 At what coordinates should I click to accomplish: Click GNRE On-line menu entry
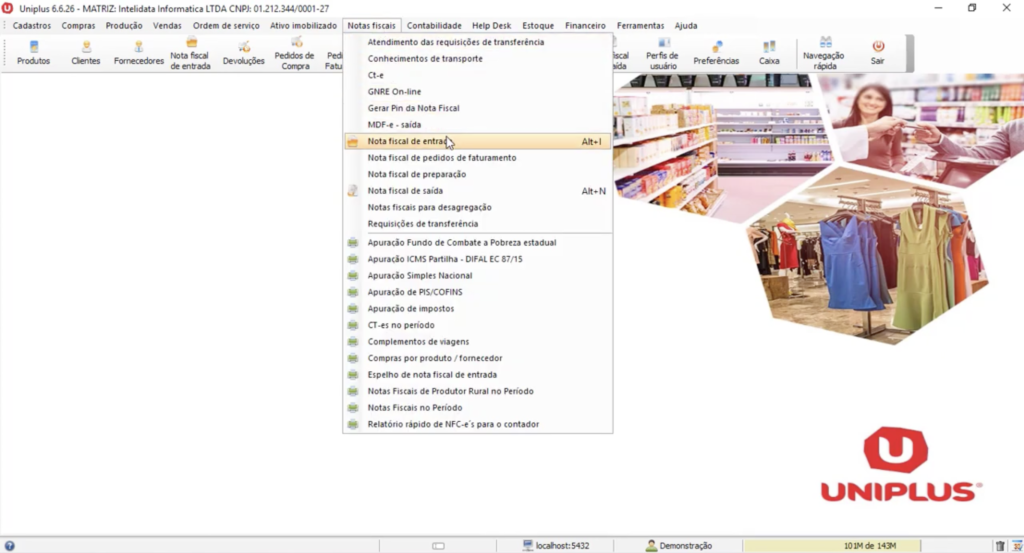click(x=394, y=92)
